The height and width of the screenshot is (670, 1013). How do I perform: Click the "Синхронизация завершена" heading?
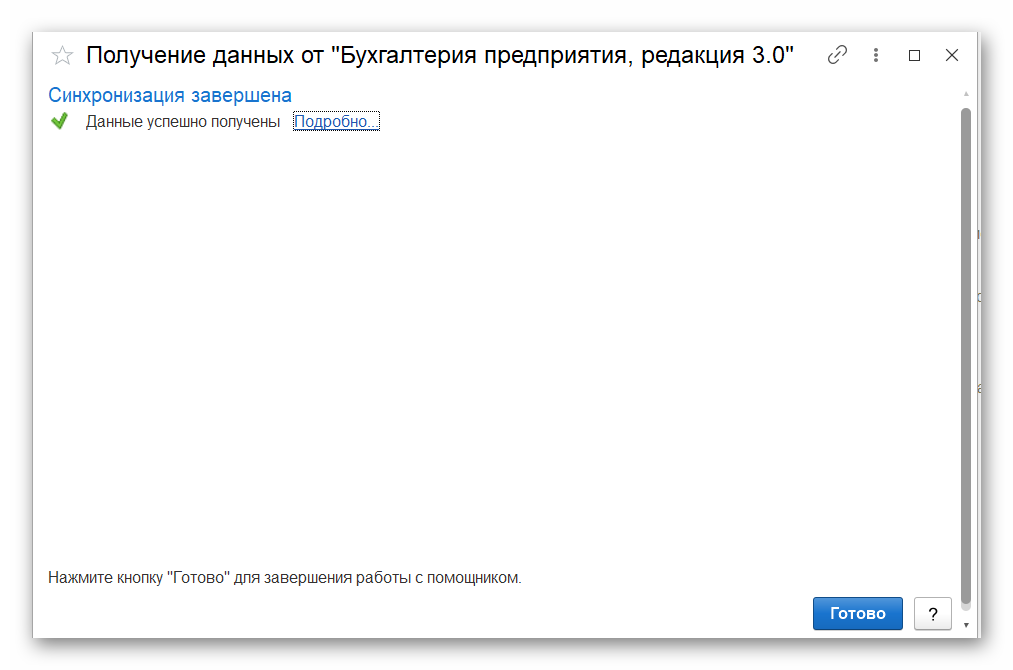tap(170, 96)
